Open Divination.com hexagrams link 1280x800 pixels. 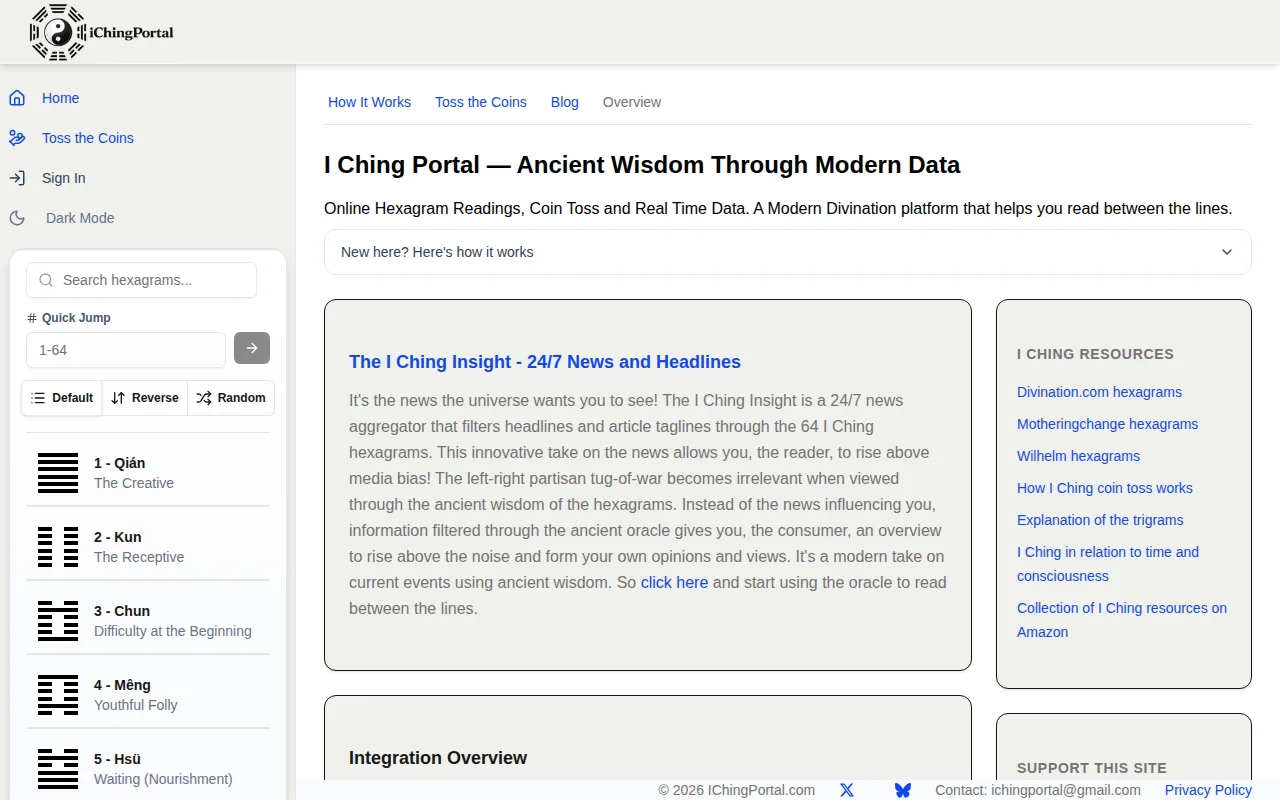click(x=1099, y=392)
